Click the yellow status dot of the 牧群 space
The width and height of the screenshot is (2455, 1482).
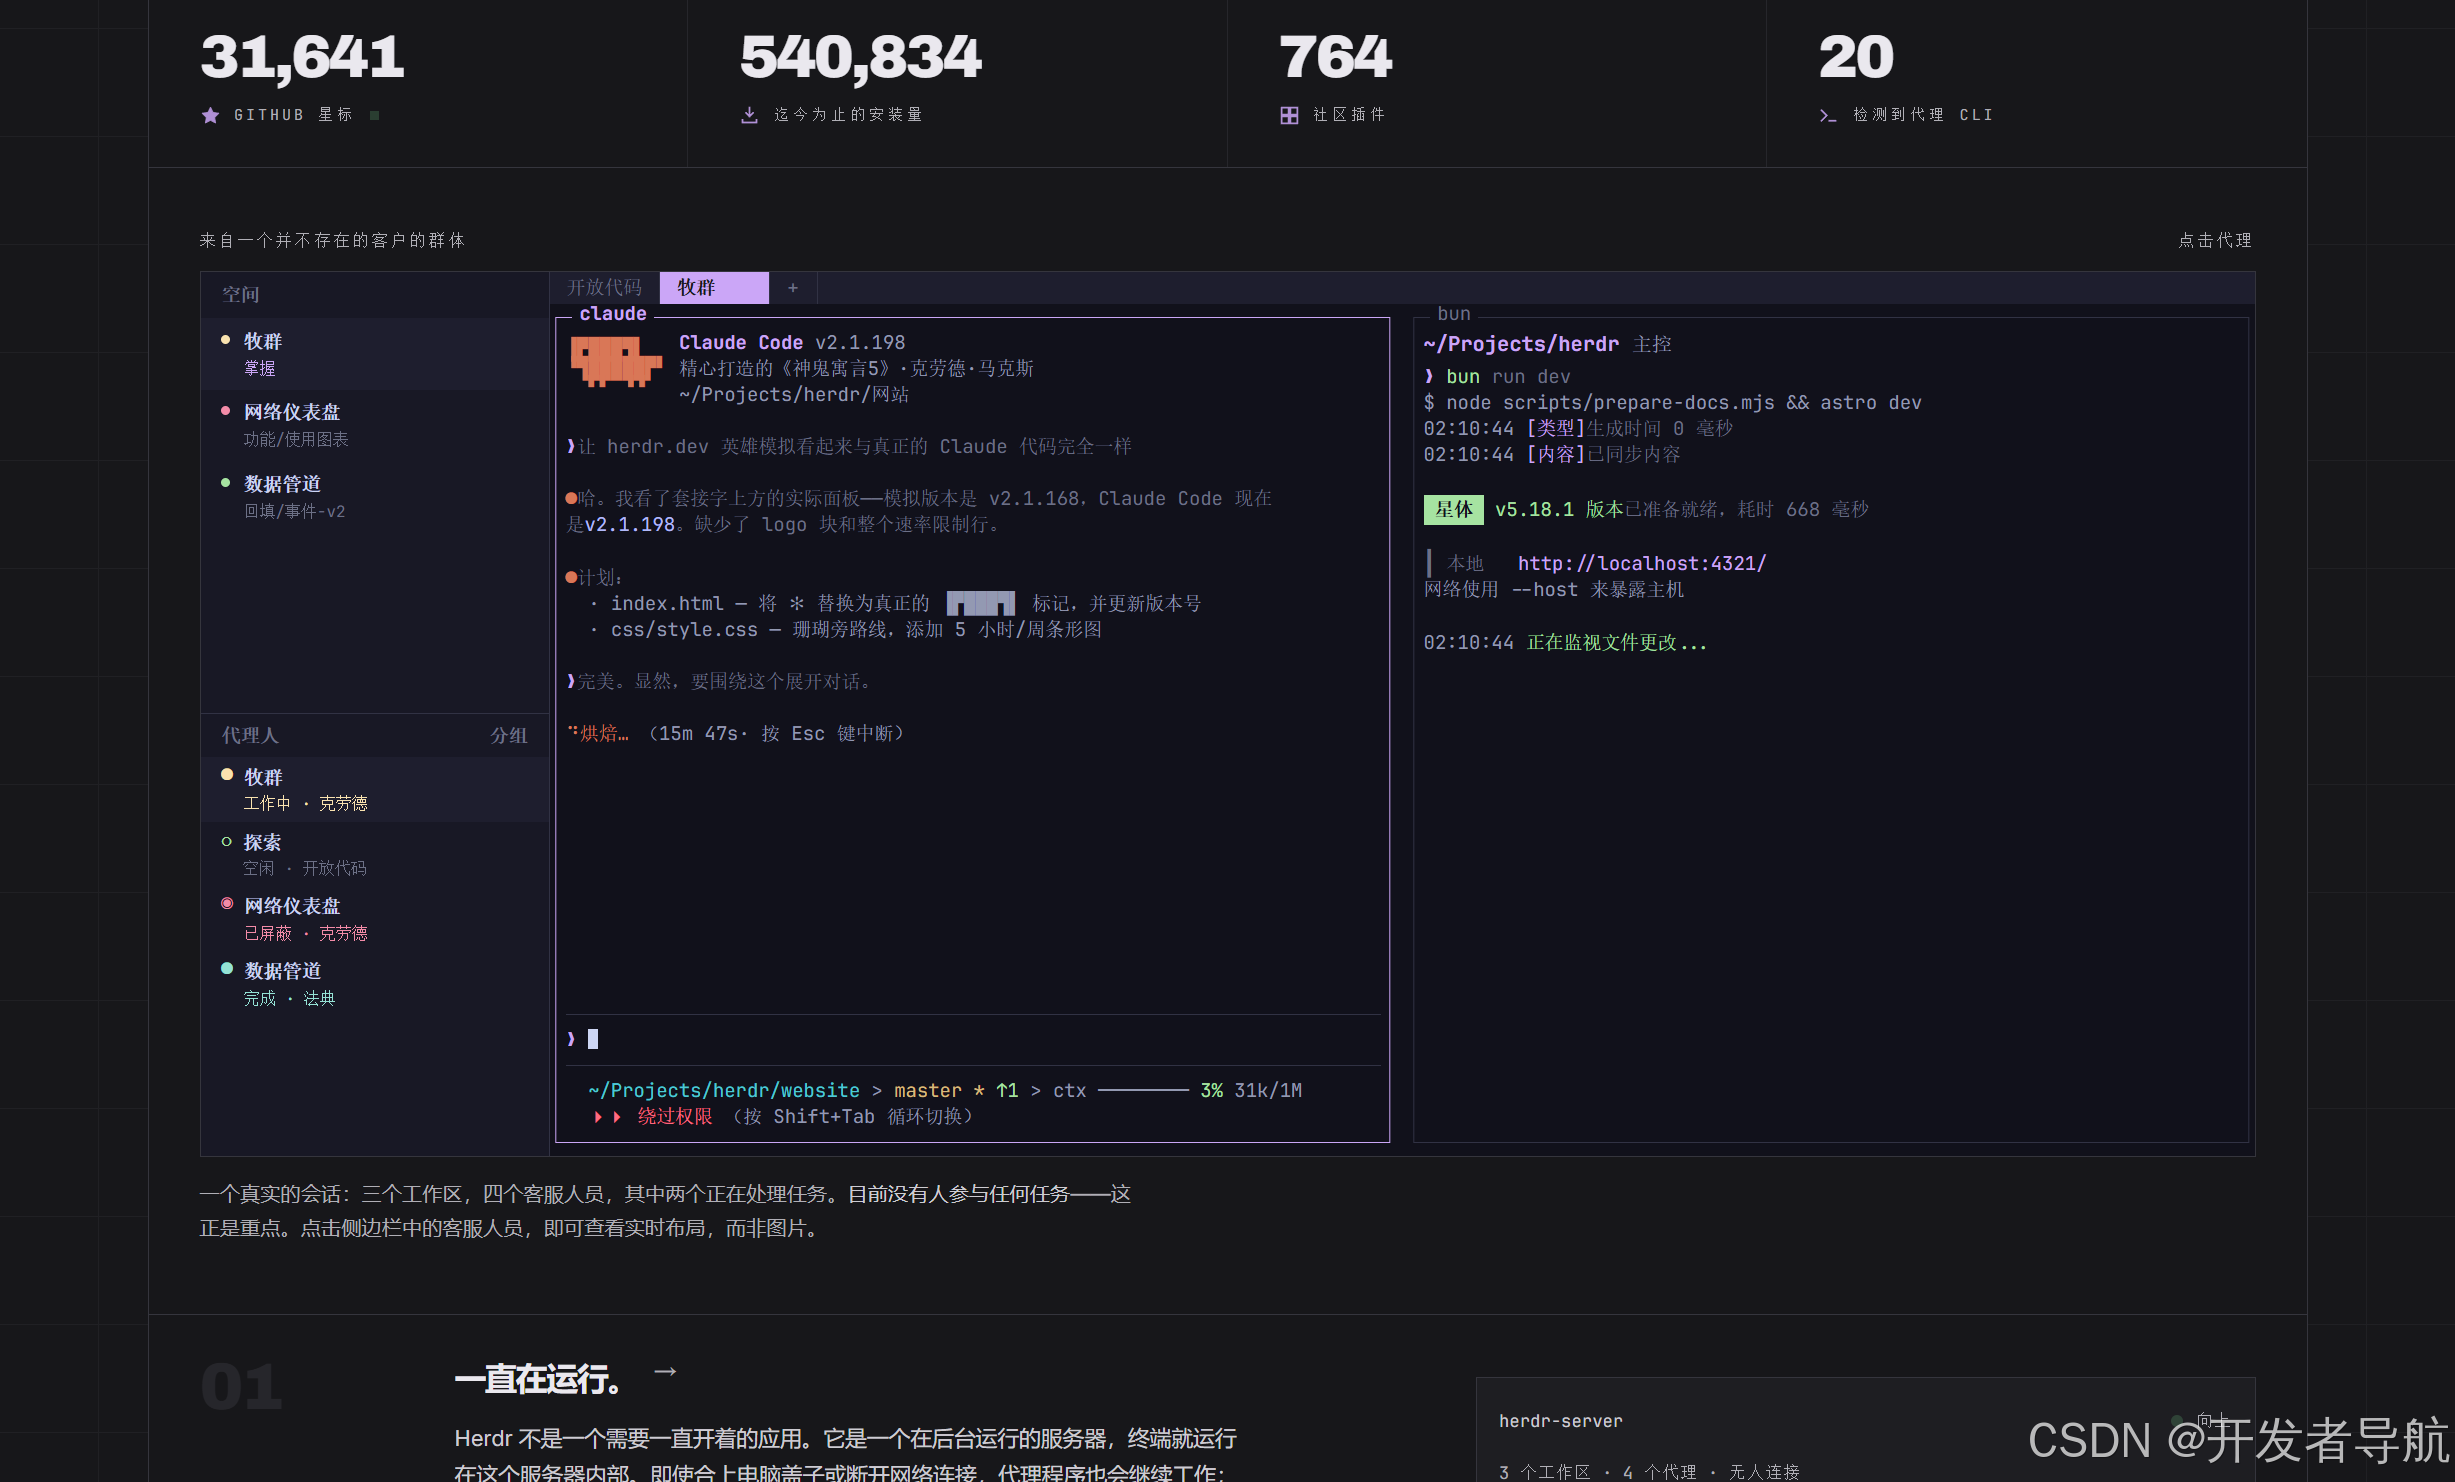226,340
